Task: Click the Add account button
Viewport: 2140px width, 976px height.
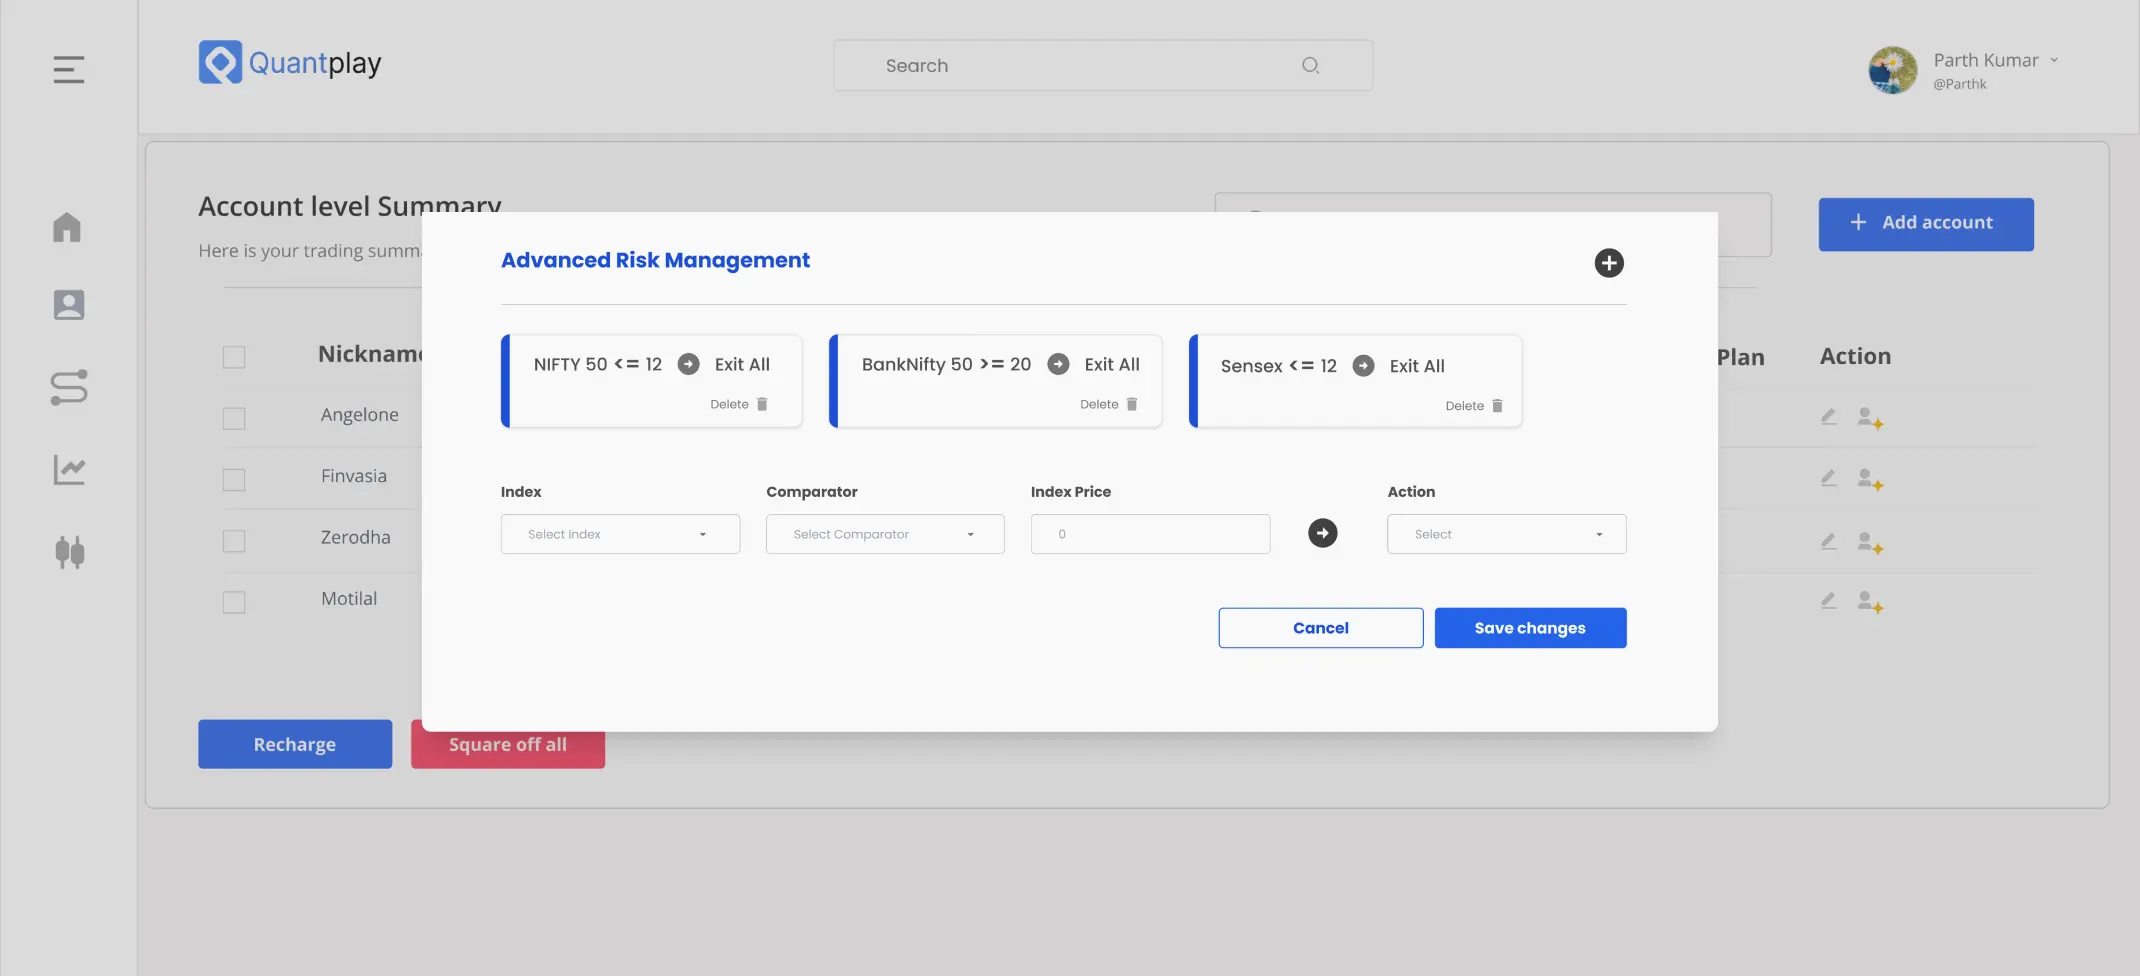Action: click(1925, 223)
